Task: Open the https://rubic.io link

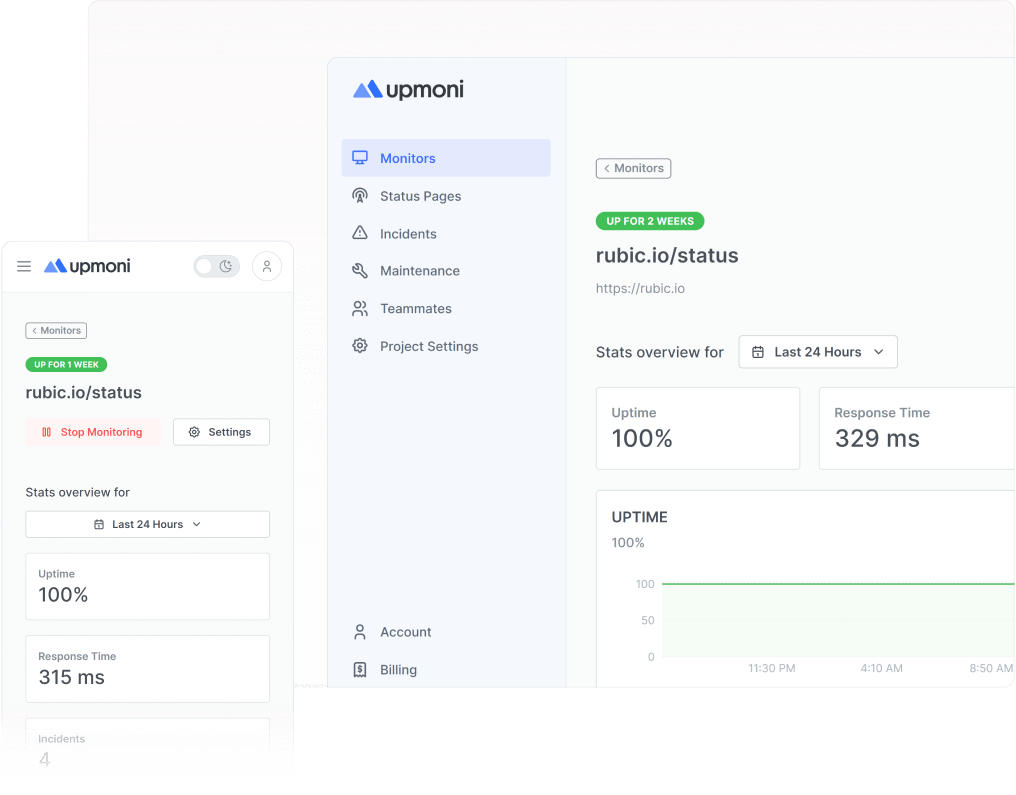Action: pyautogui.click(x=640, y=289)
